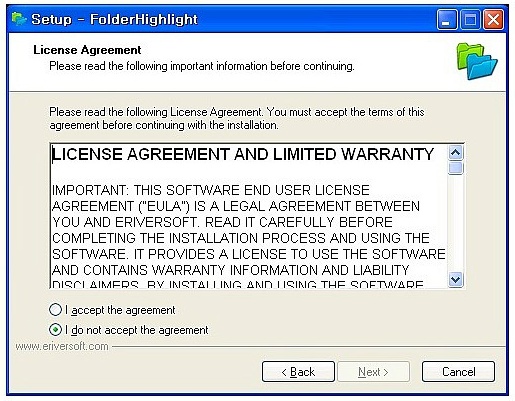Click the FolderHighlight setup icon in title bar
The height and width of the screenshot is (401, 515).
click(19, 19)
